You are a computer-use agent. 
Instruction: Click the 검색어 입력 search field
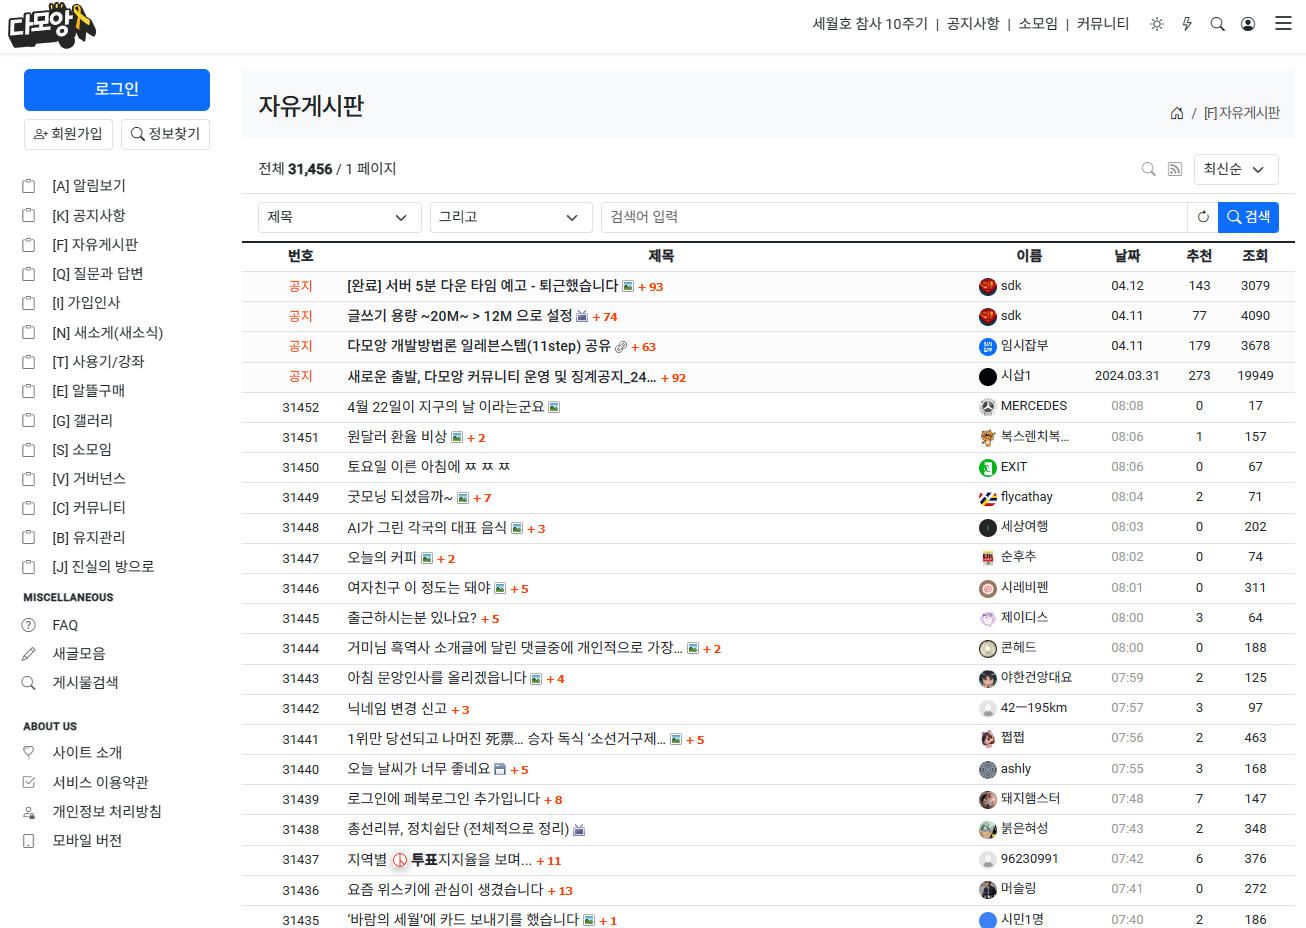click(x=894, y=217)
